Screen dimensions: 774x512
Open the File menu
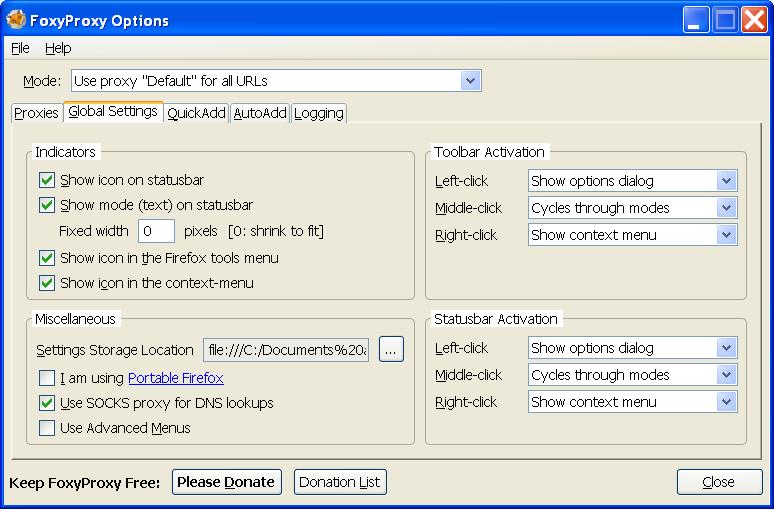pos(20,48)
